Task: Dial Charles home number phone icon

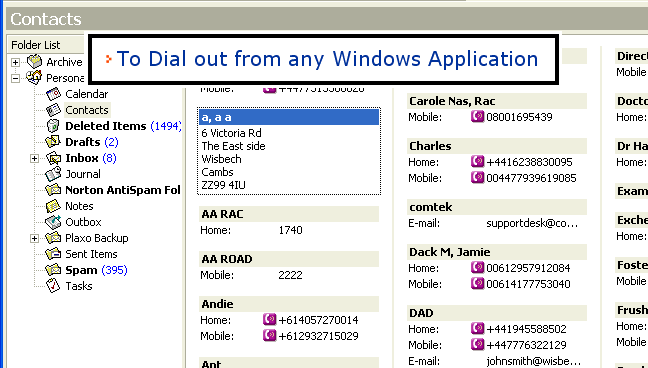Action: pos(477,162)
